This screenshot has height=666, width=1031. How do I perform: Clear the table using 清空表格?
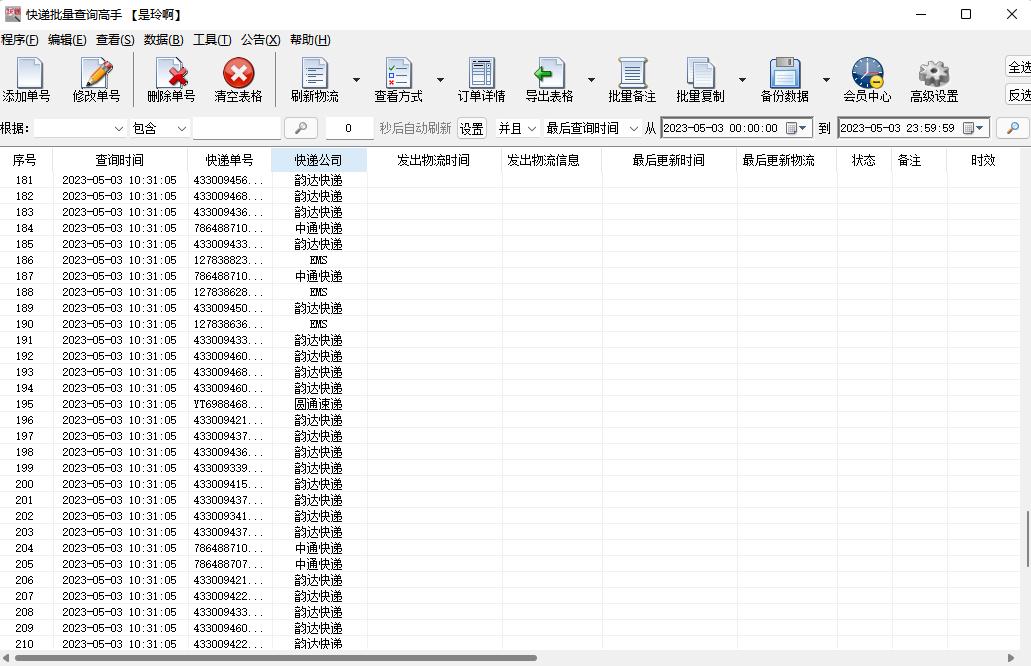coord(240,79)
